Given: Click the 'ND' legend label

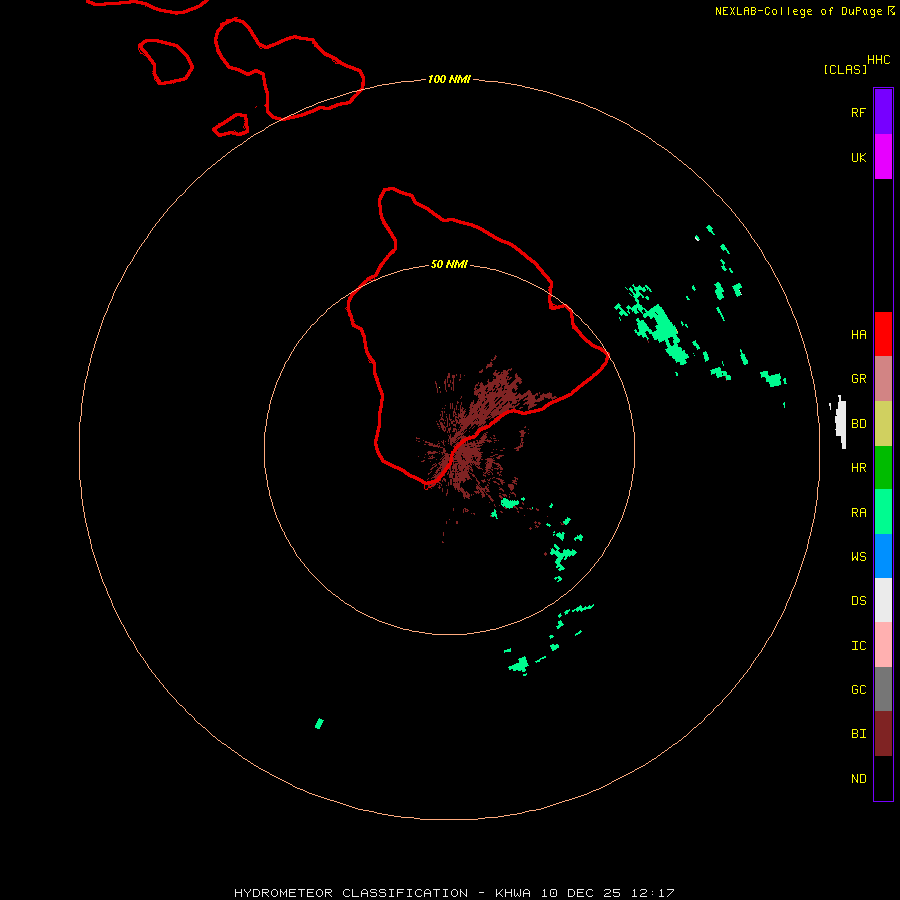Looking at the screenshot, I should coord(858,779).
